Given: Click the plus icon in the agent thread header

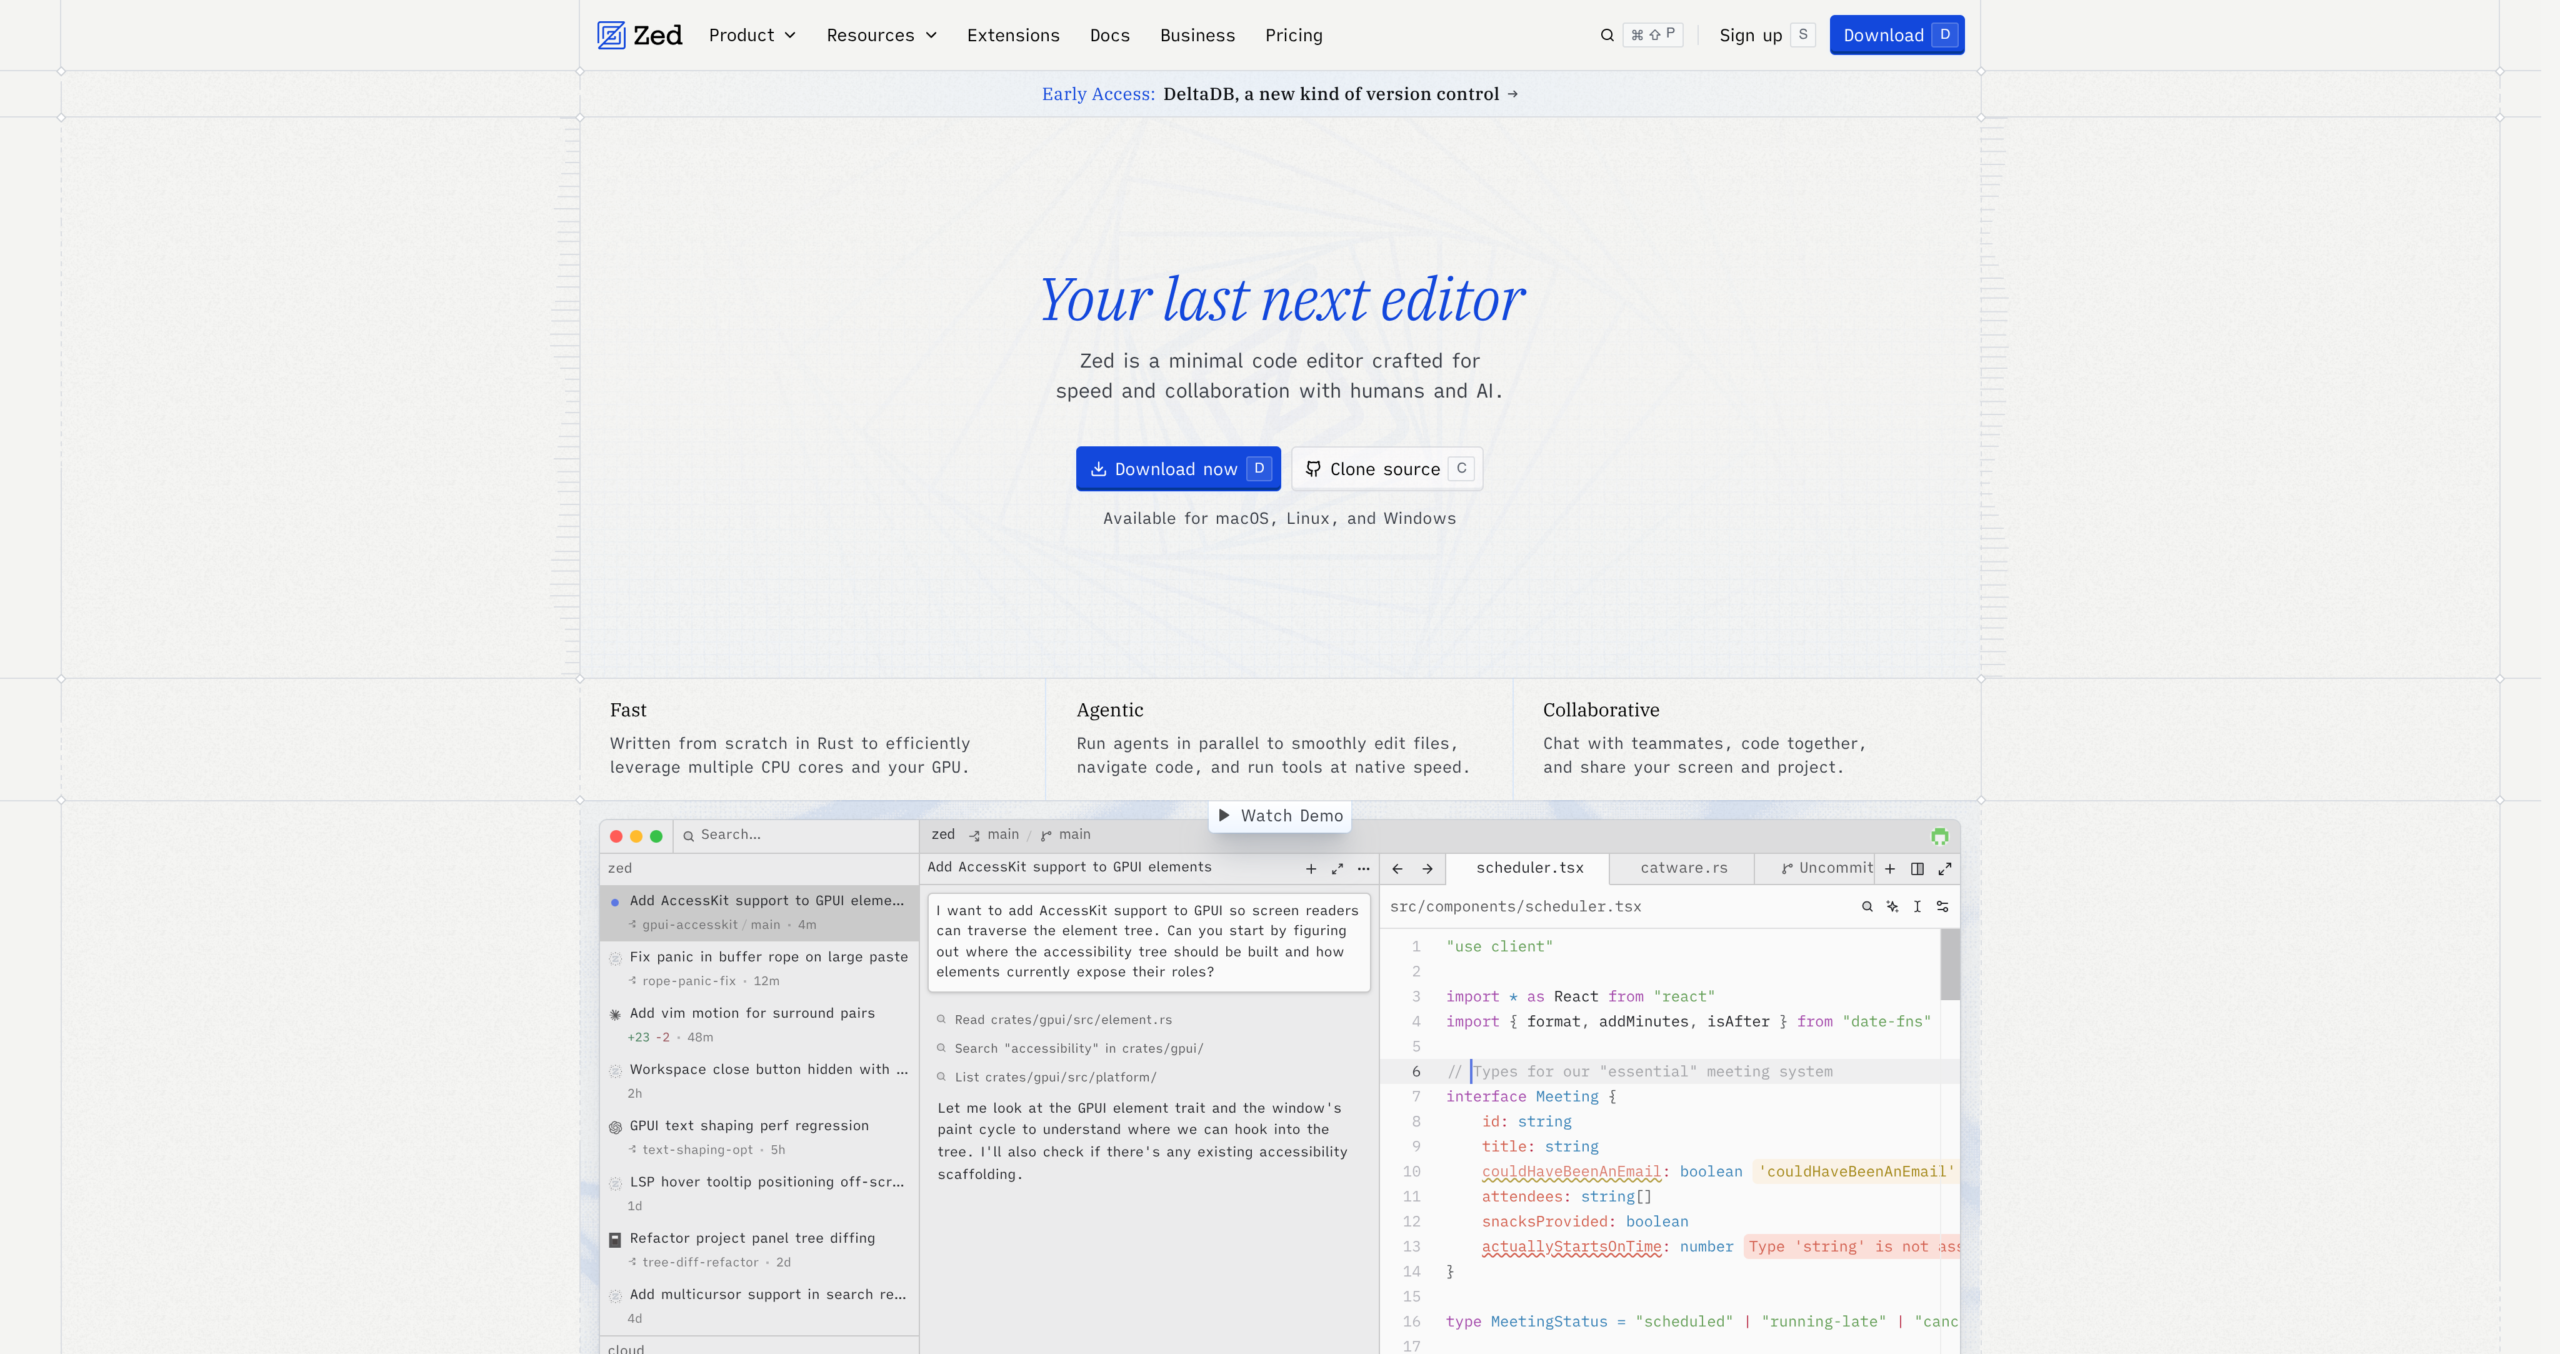Looking at the screenshot, I should coord(1311,869).
